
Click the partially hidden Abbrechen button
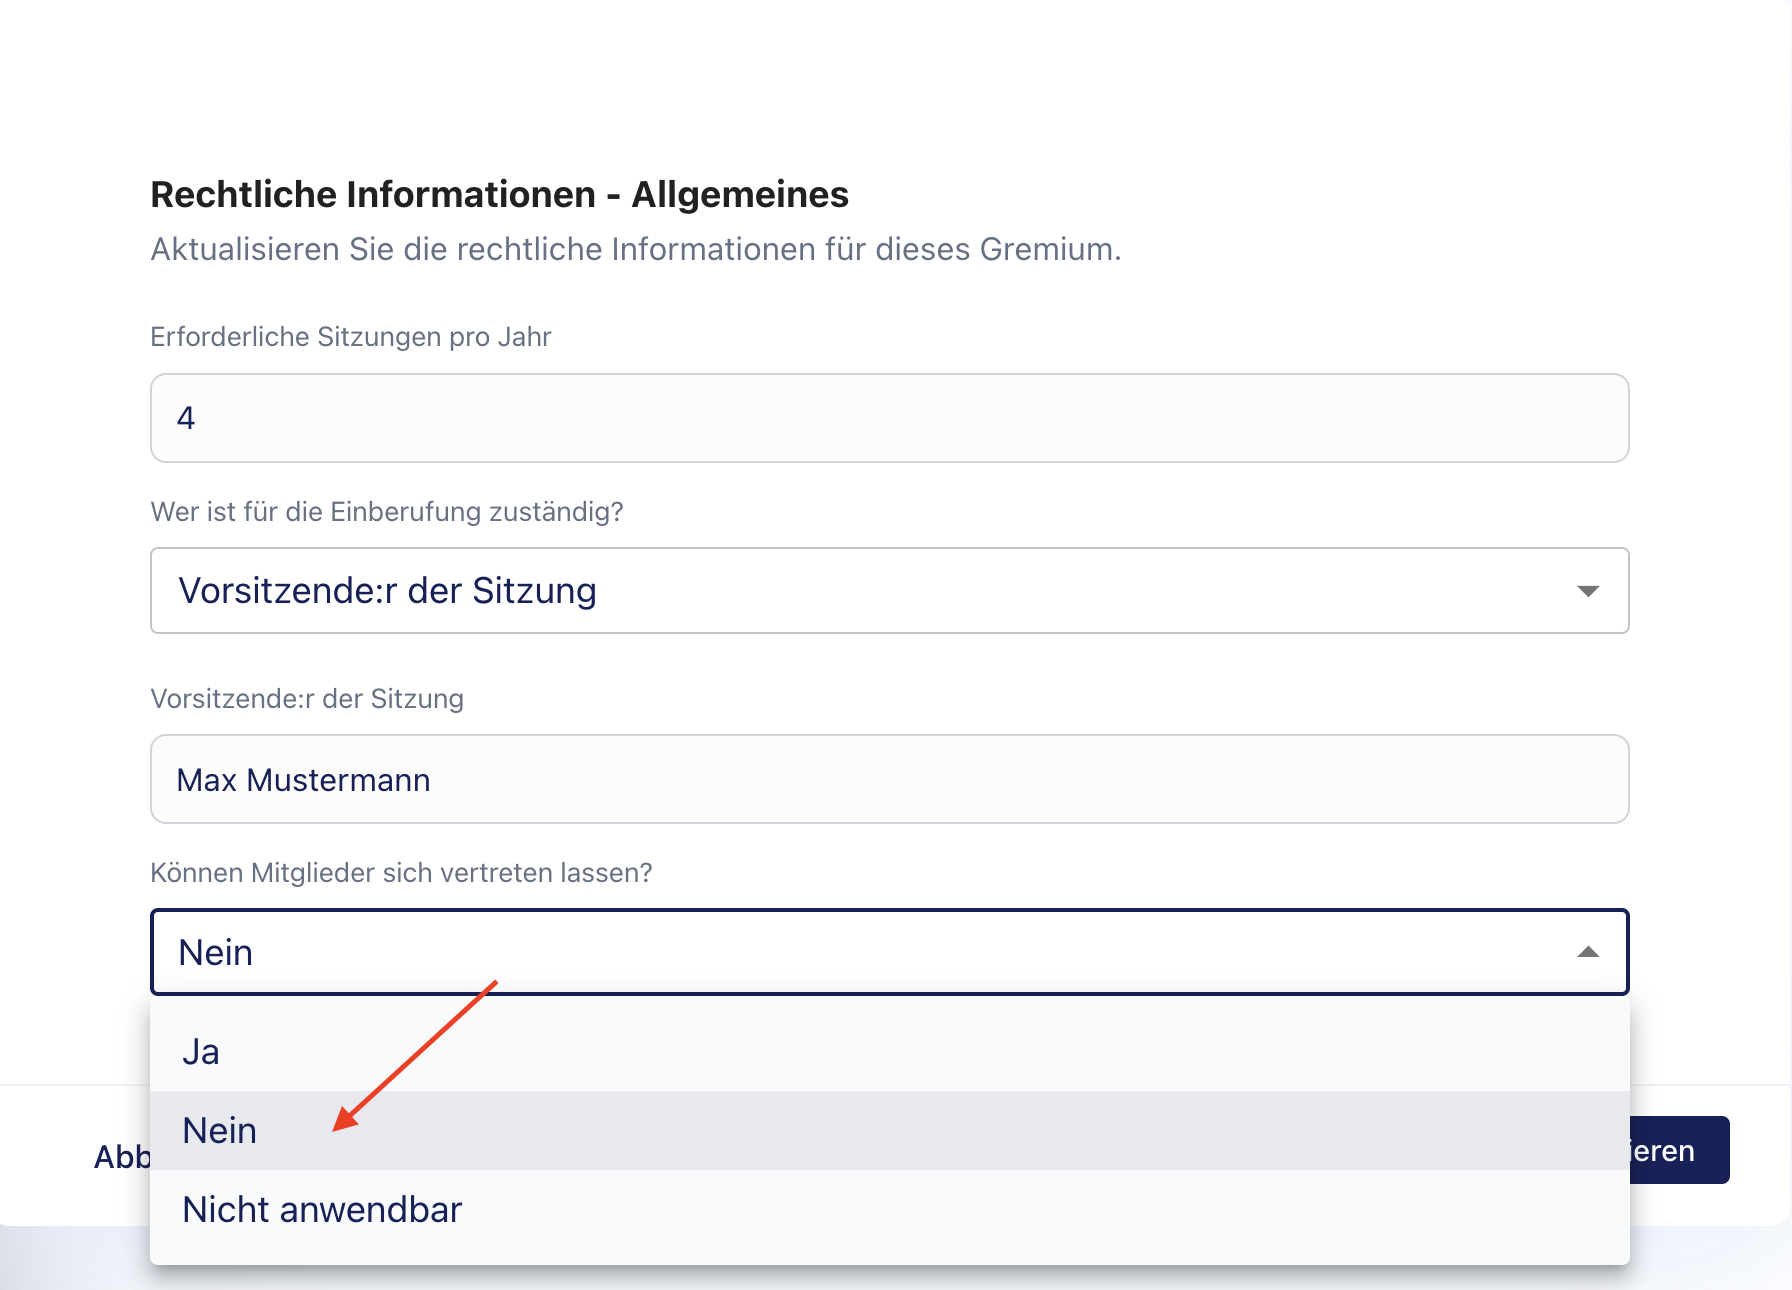click(121, 1157)
